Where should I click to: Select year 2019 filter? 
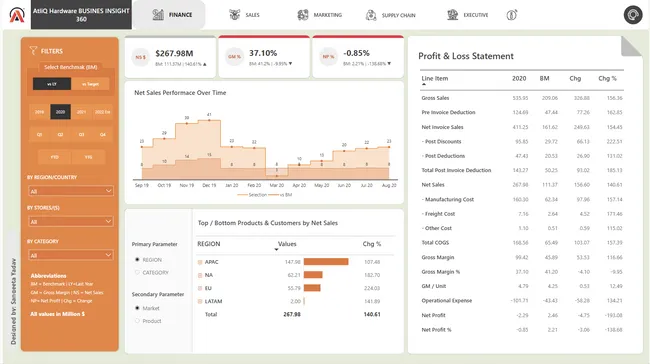click(39, 112)
